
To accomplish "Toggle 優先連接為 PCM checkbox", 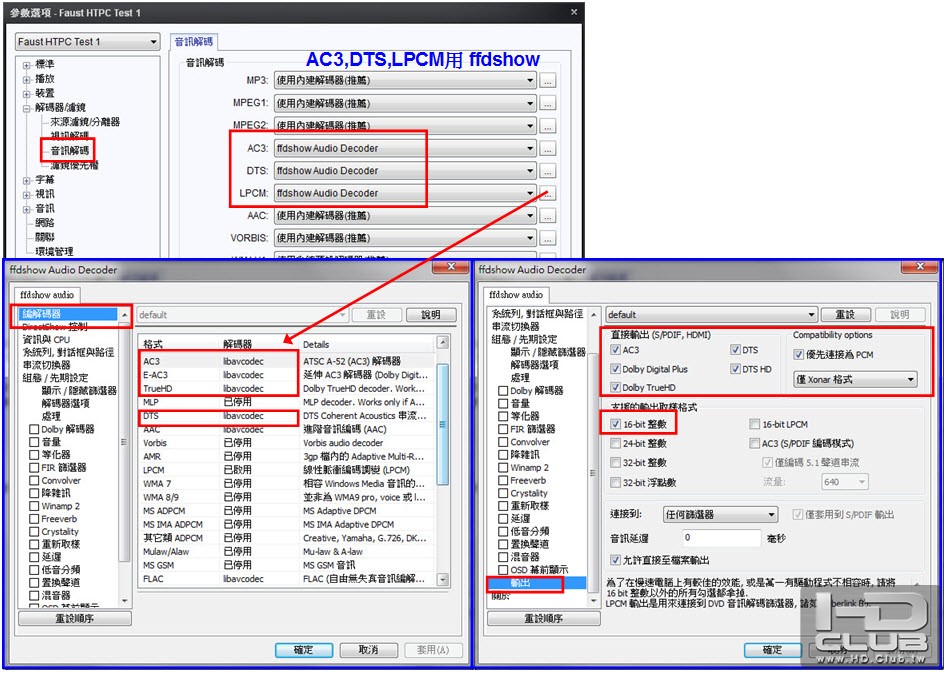I will tap(798, 355).
